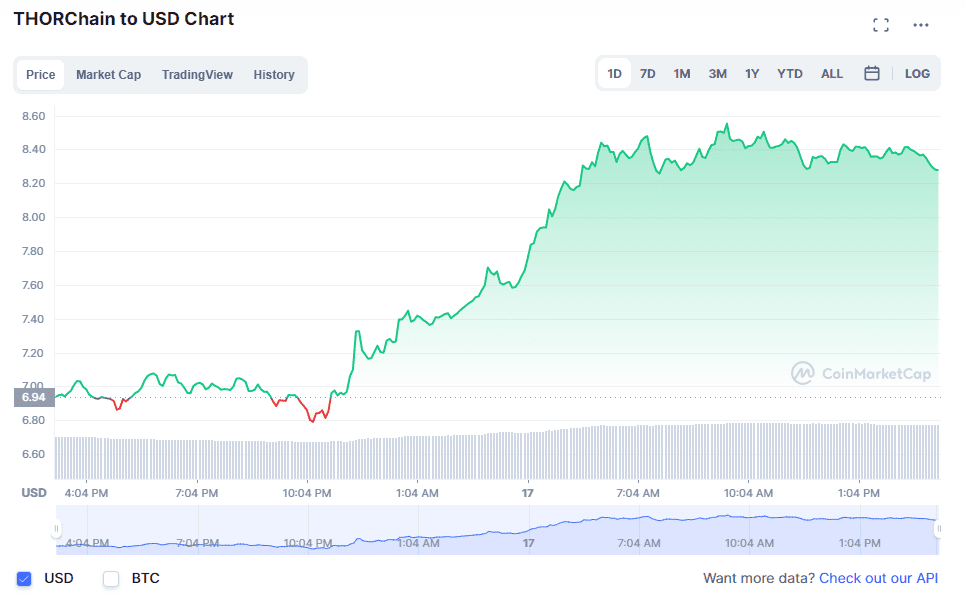Switch to the Market Cap tab

(x=108, y=74)
